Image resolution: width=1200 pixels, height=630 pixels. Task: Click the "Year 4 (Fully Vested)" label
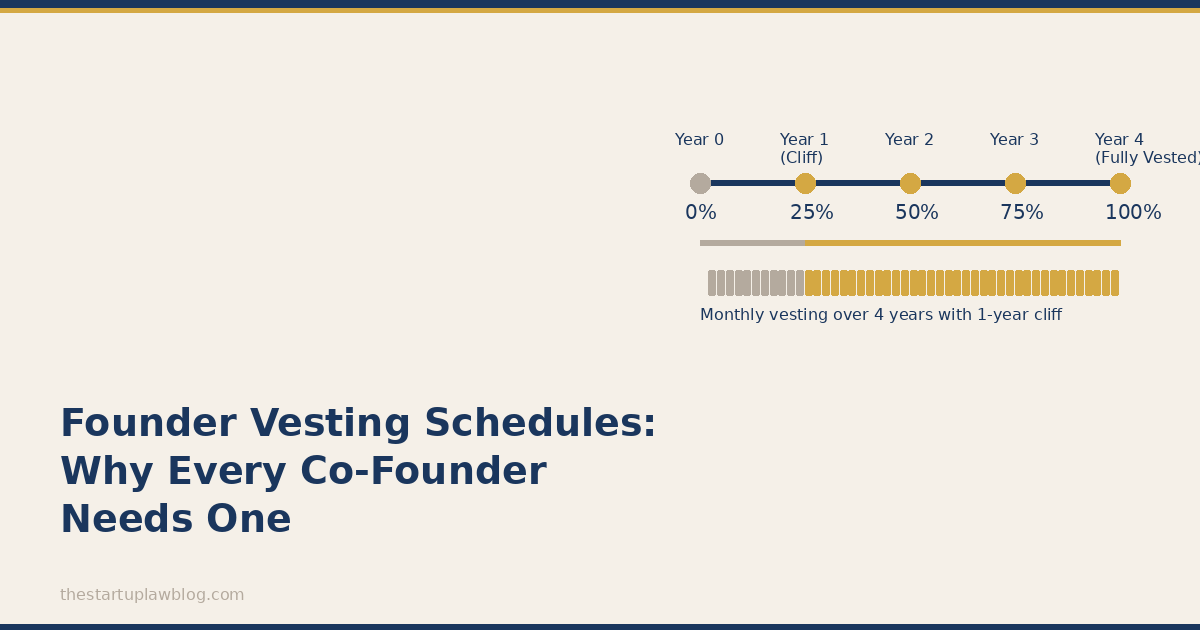coord(1146,149)
